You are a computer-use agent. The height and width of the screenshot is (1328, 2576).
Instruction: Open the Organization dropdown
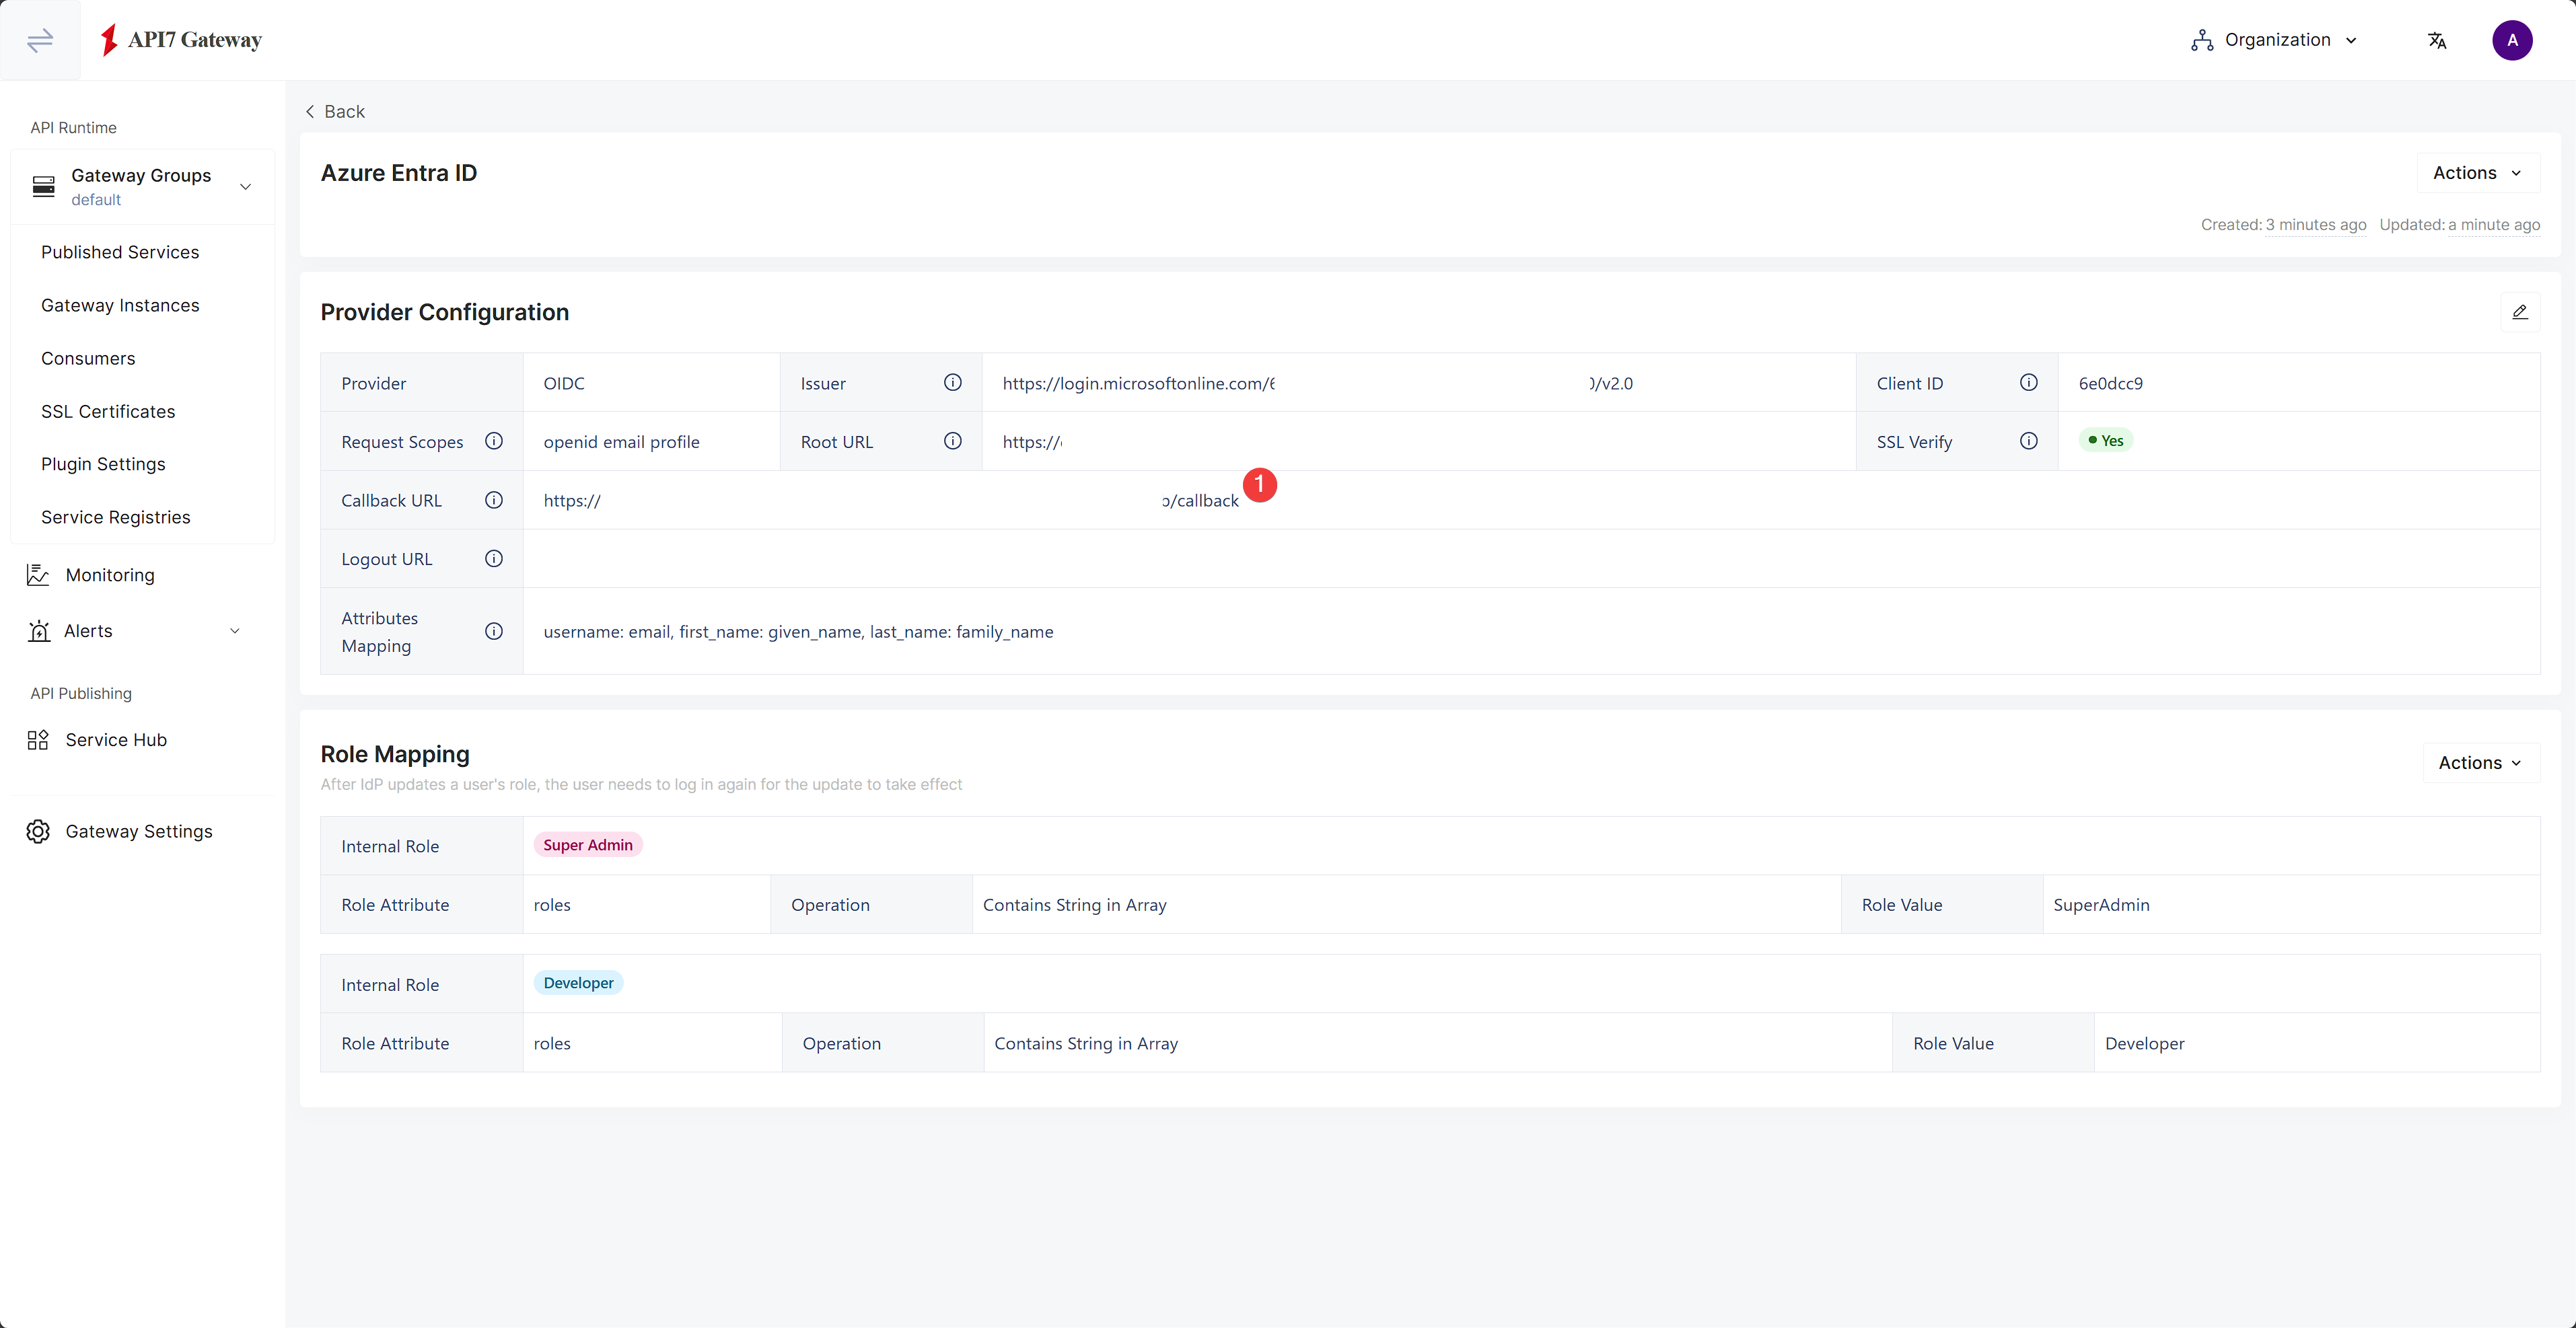pyautogui.click(x=2274, y=40)
